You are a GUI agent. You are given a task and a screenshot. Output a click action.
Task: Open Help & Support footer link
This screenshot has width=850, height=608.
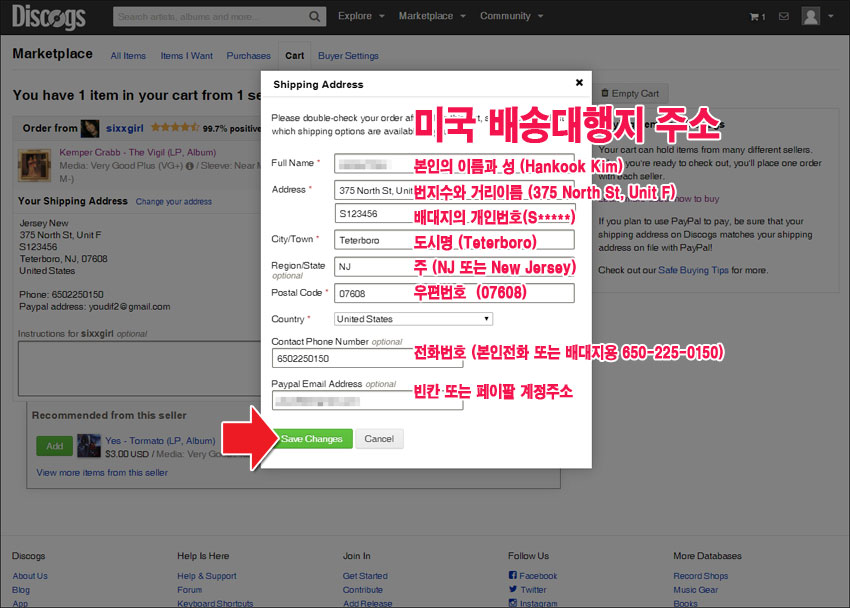pyautogui.click(x=207, y=575)
